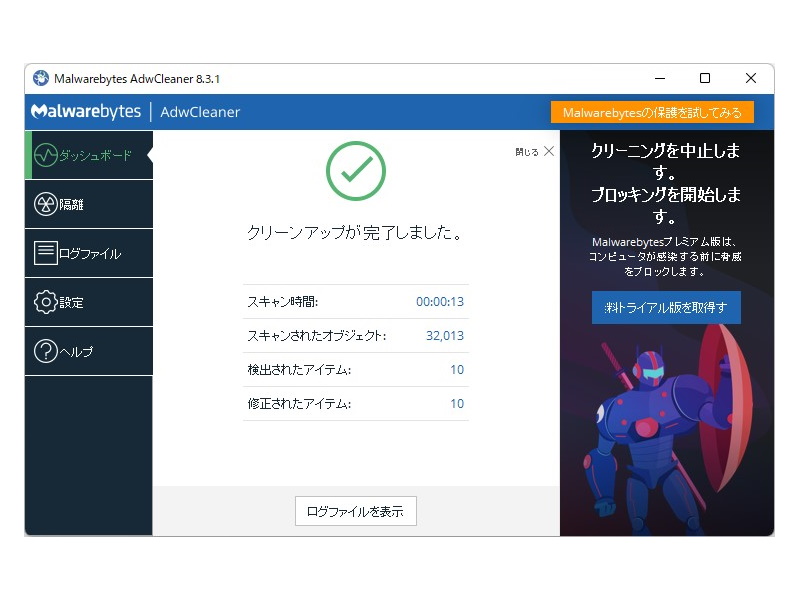
Task: Click the クリーニングを中止します promo headline
Action: coord(666,161)
